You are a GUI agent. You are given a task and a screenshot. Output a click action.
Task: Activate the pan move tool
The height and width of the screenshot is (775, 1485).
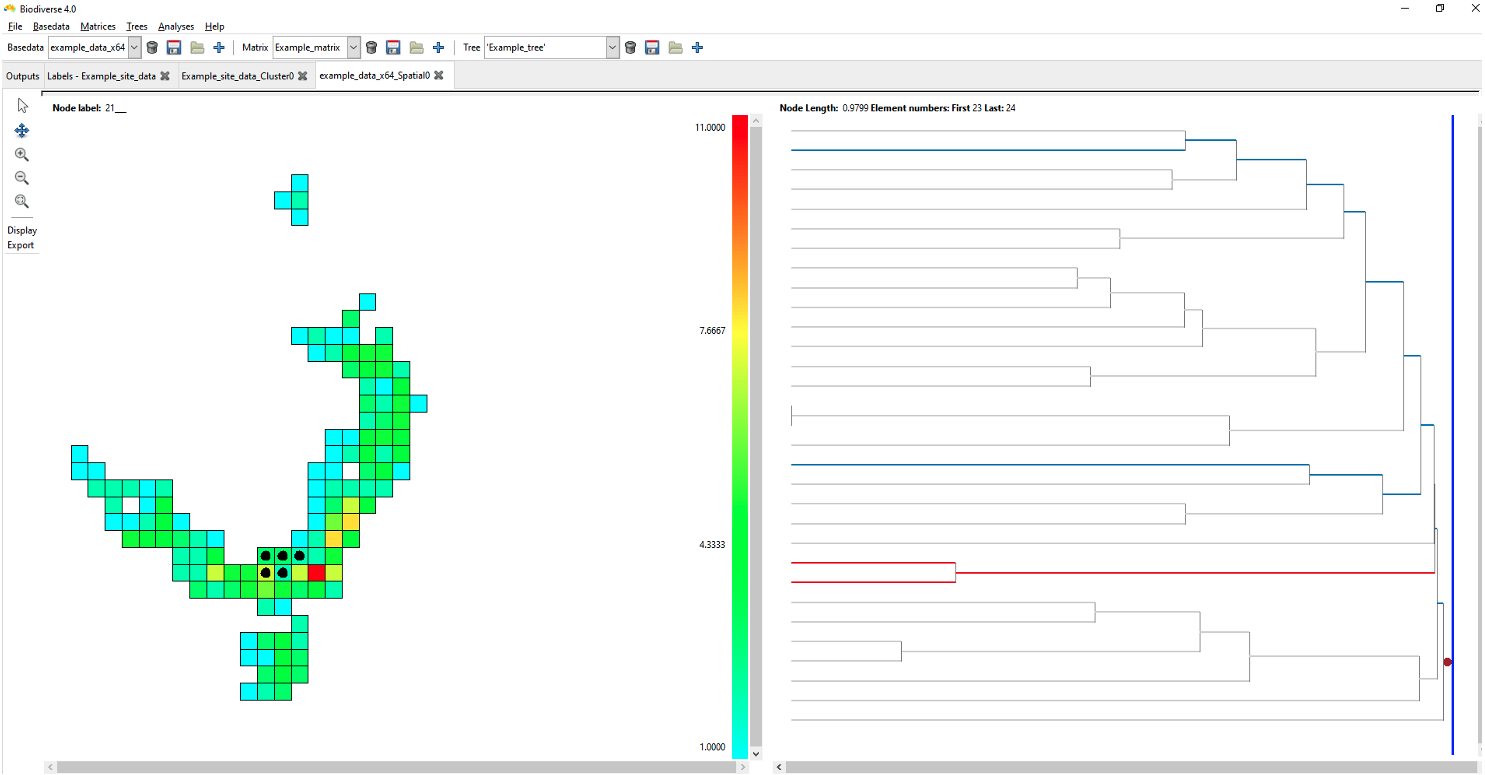click(x=22, y=130)
